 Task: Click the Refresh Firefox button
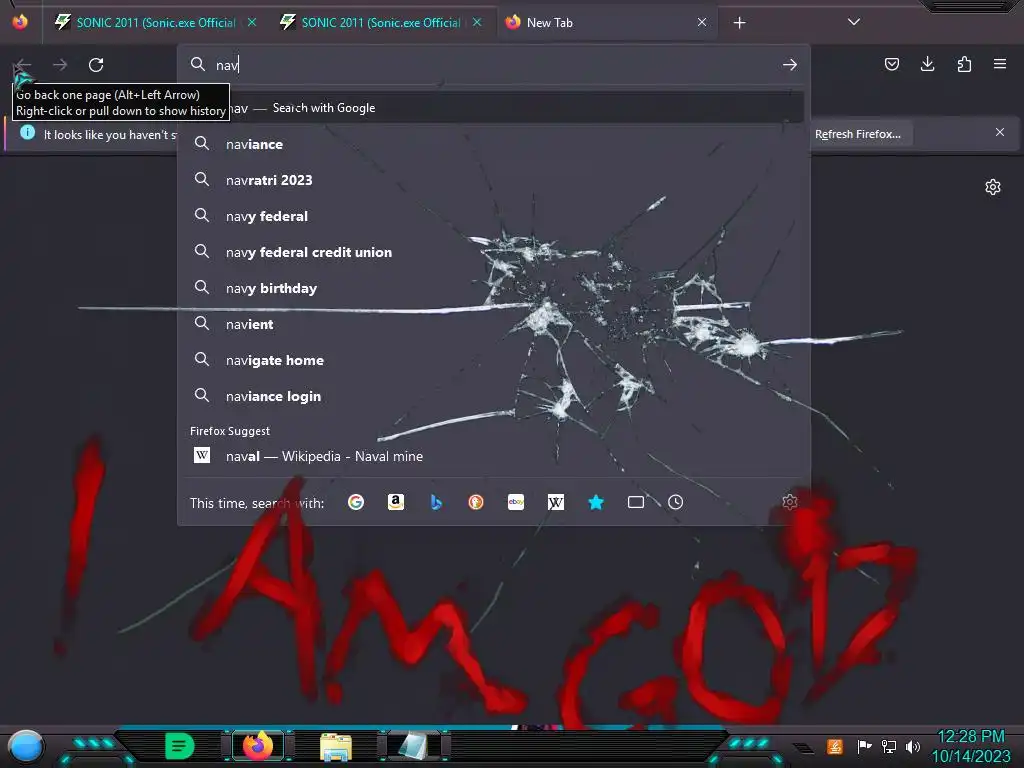(x=857, y=134)
